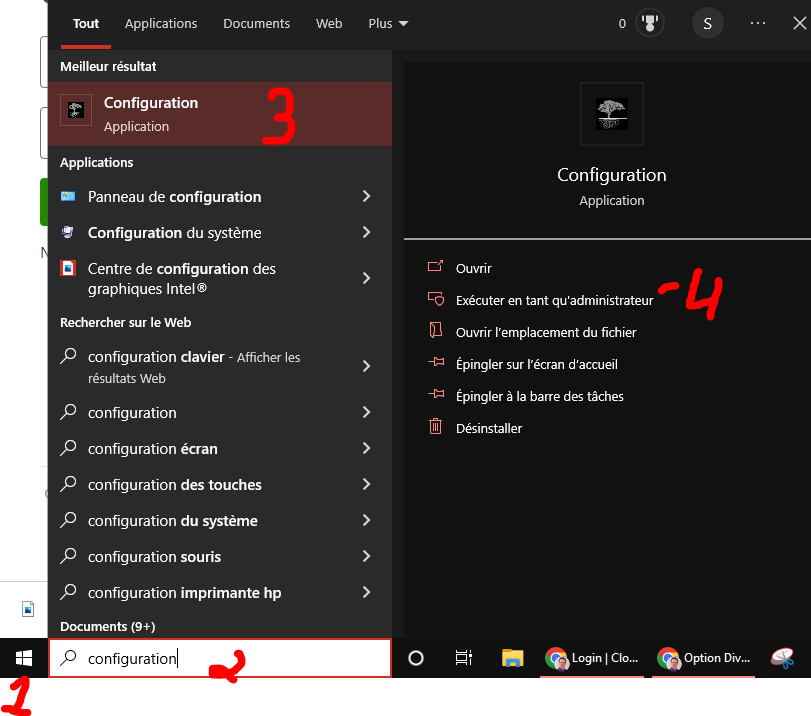811x716 pixels.
Task: Switch to the Documents tab
Action: 257,24
